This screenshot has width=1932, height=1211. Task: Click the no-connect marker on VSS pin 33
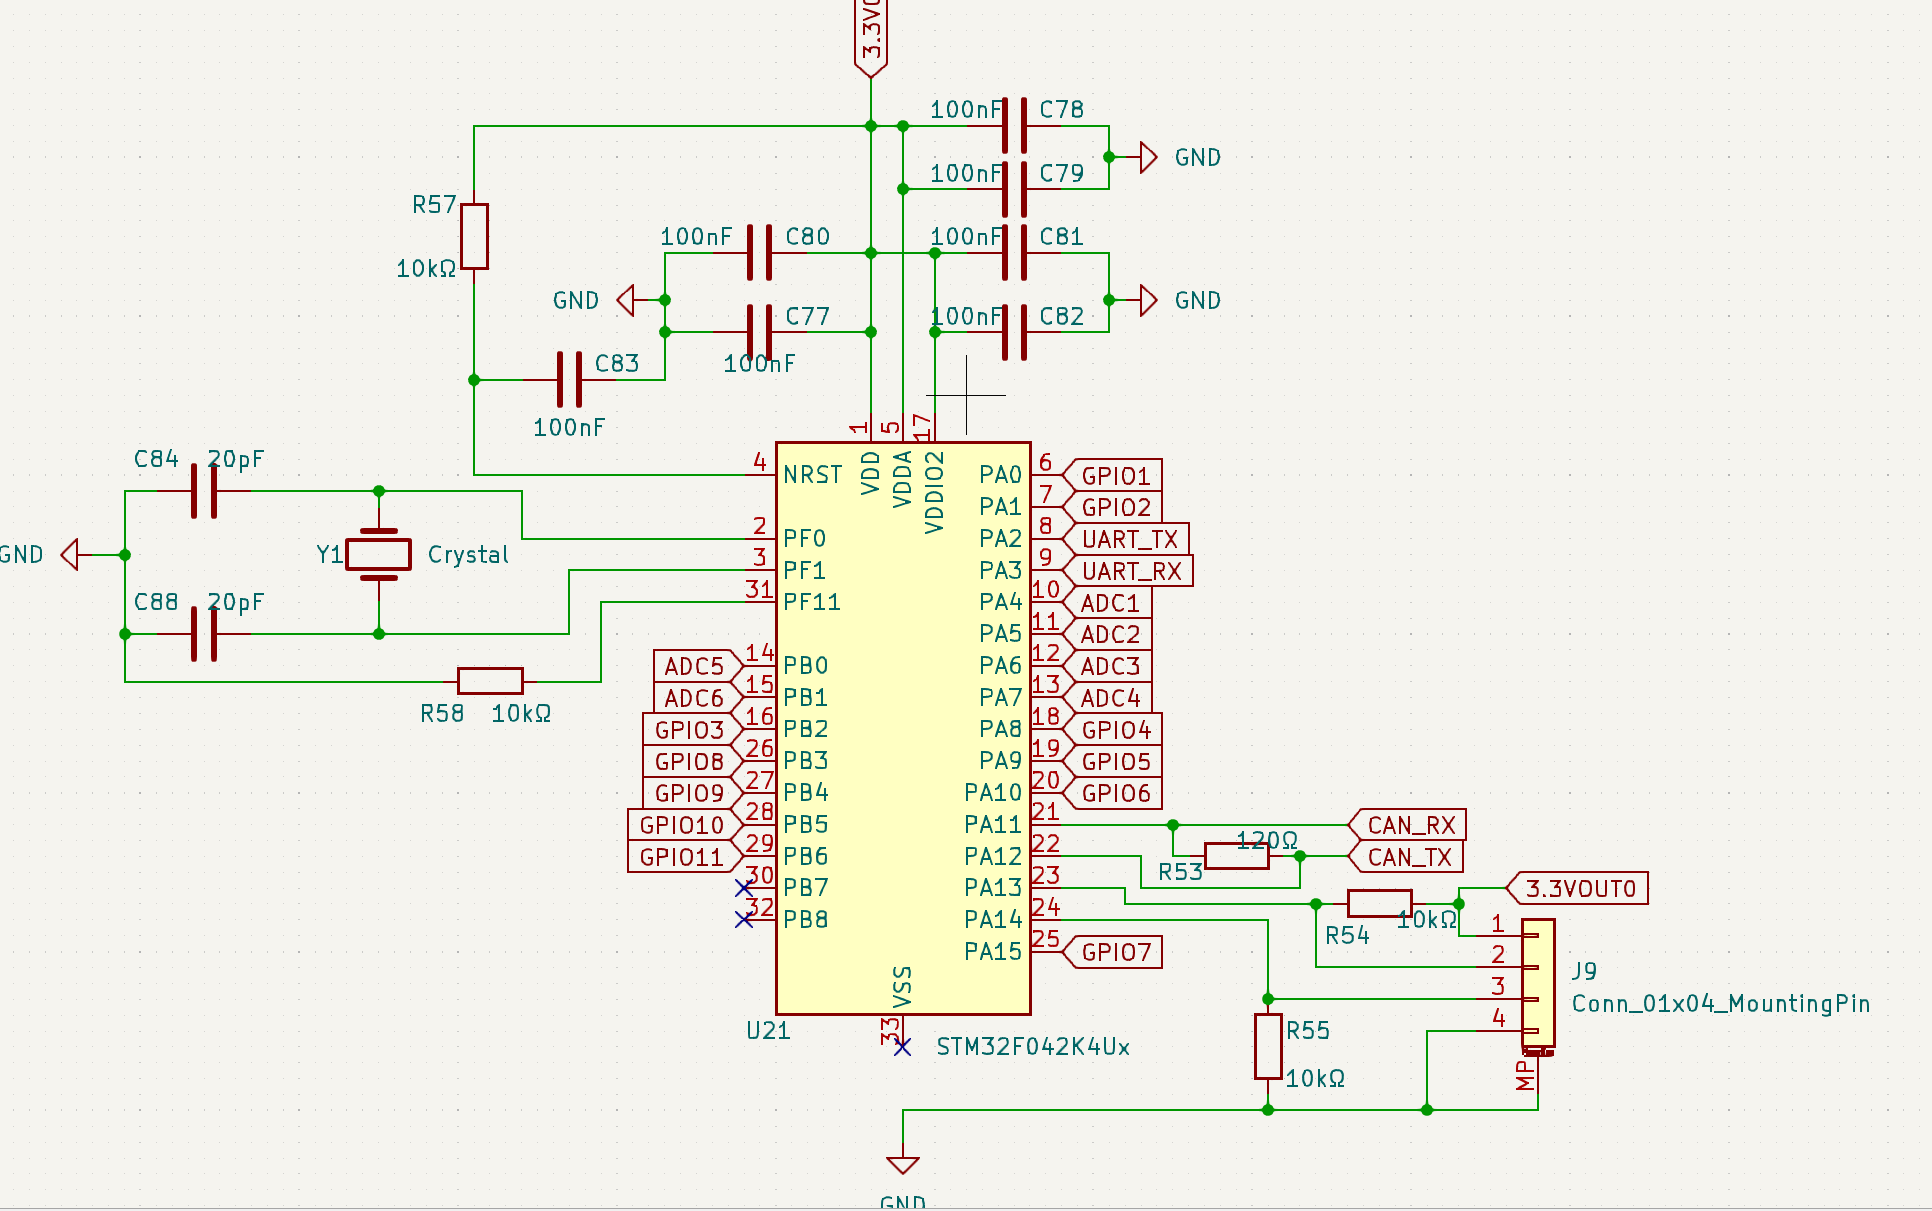(903, 1047)
